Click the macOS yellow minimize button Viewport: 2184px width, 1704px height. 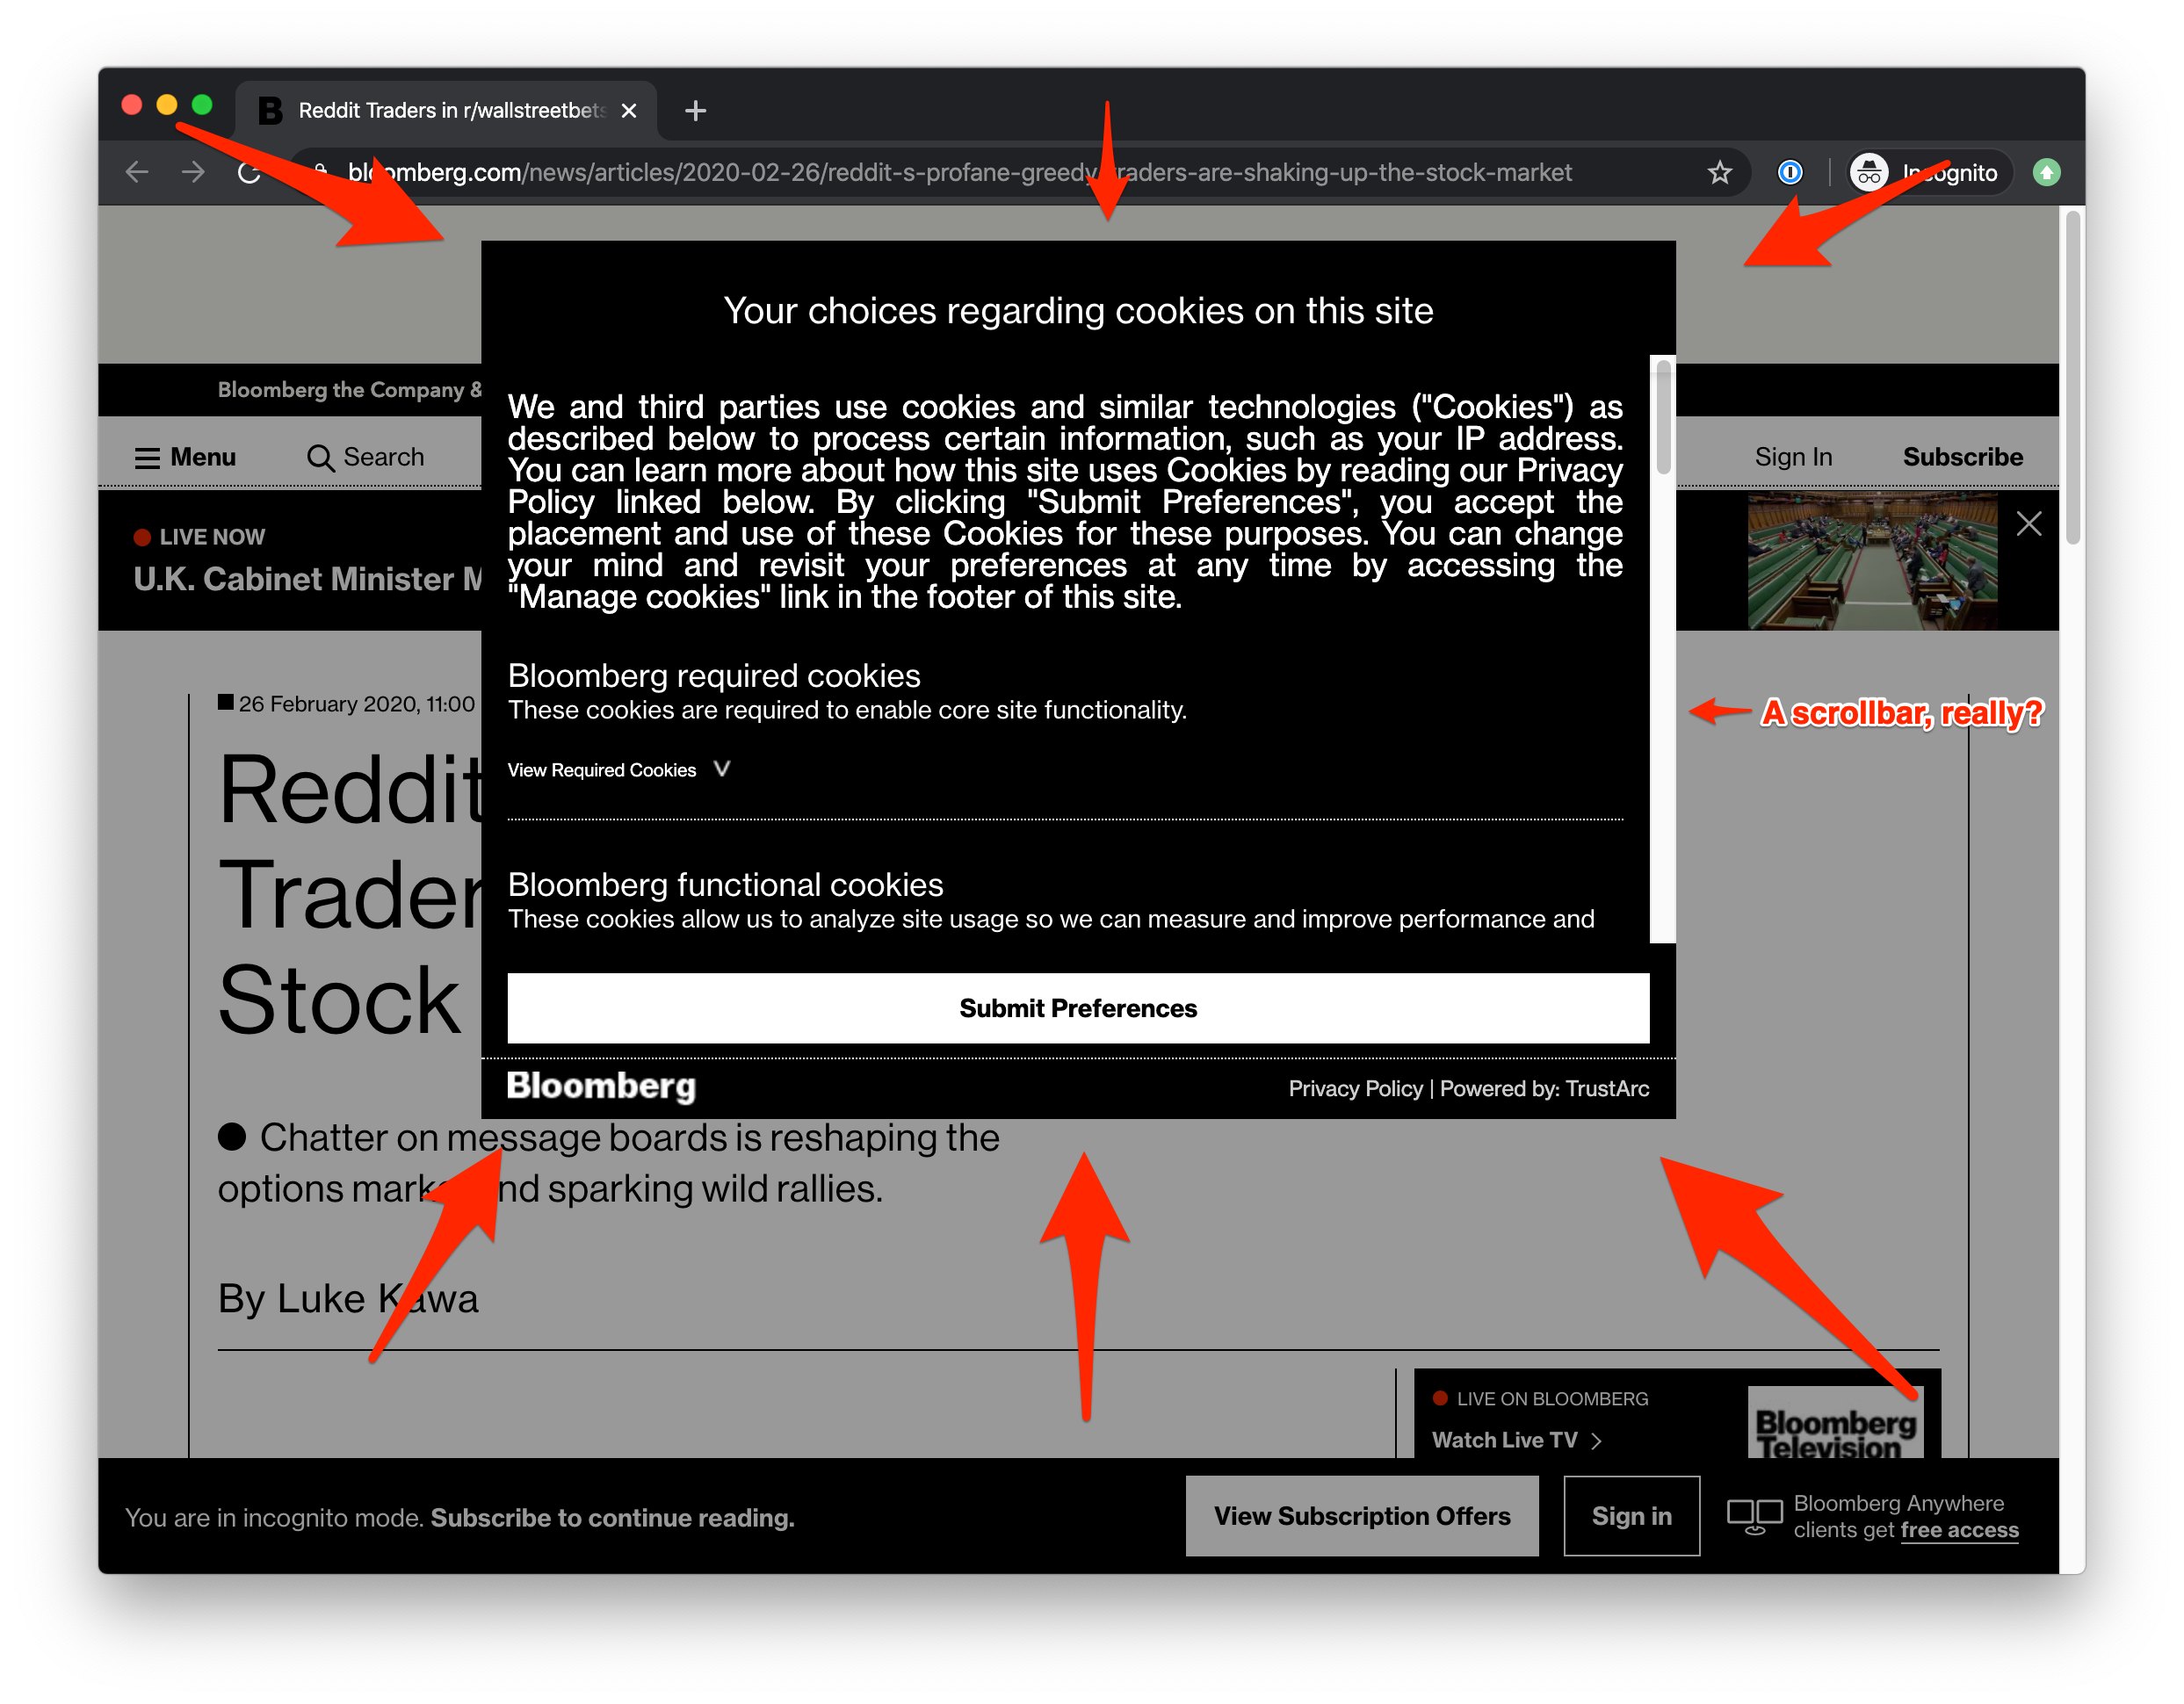(167, 105)
